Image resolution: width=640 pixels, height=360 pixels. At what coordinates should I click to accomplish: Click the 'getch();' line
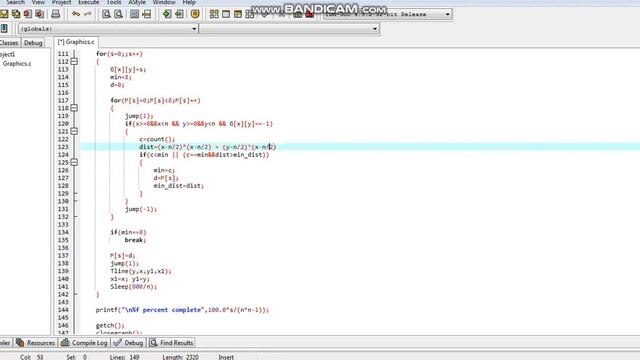click(110, 325)
